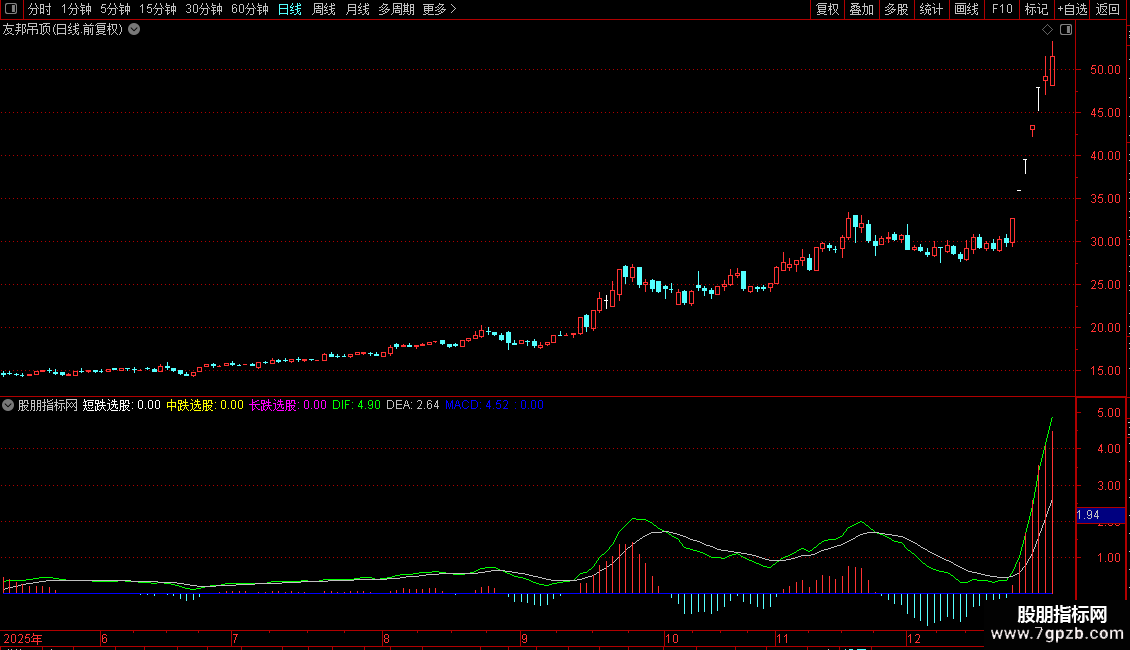The height and width of the screenshot is (650, 1130).
Task: Expand the indicator panel settings arrow
Action: 8,405
